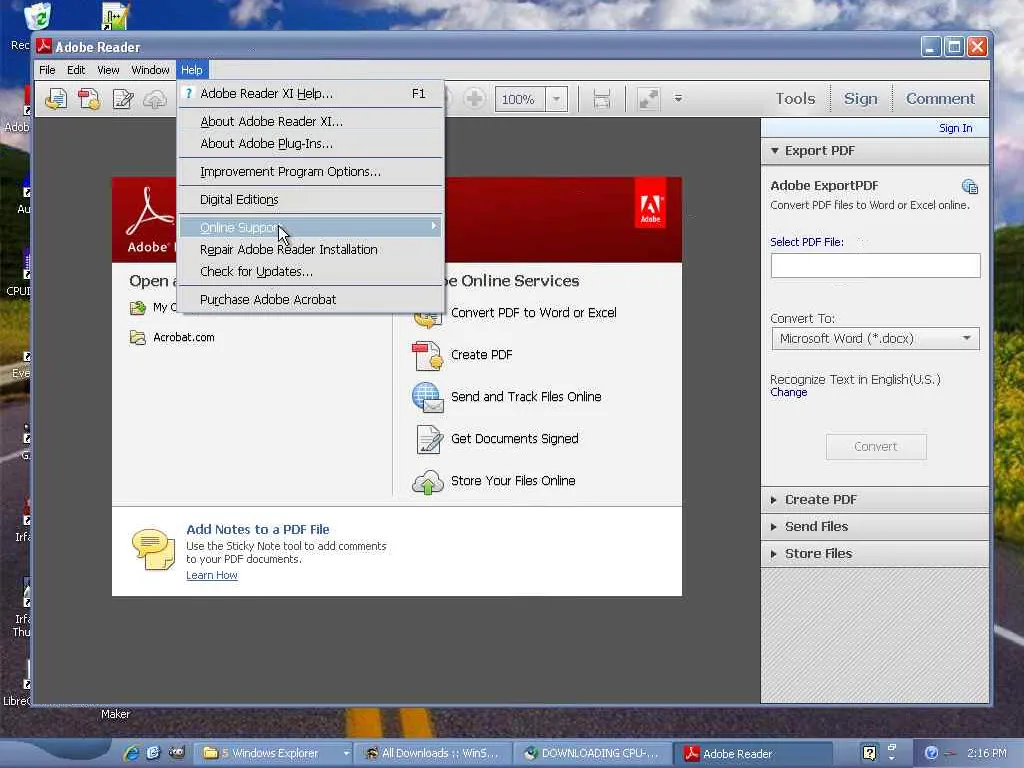Click the Create PDF online toolbar icon
This screenshot has height=768, width=1024.
(89, 99)
